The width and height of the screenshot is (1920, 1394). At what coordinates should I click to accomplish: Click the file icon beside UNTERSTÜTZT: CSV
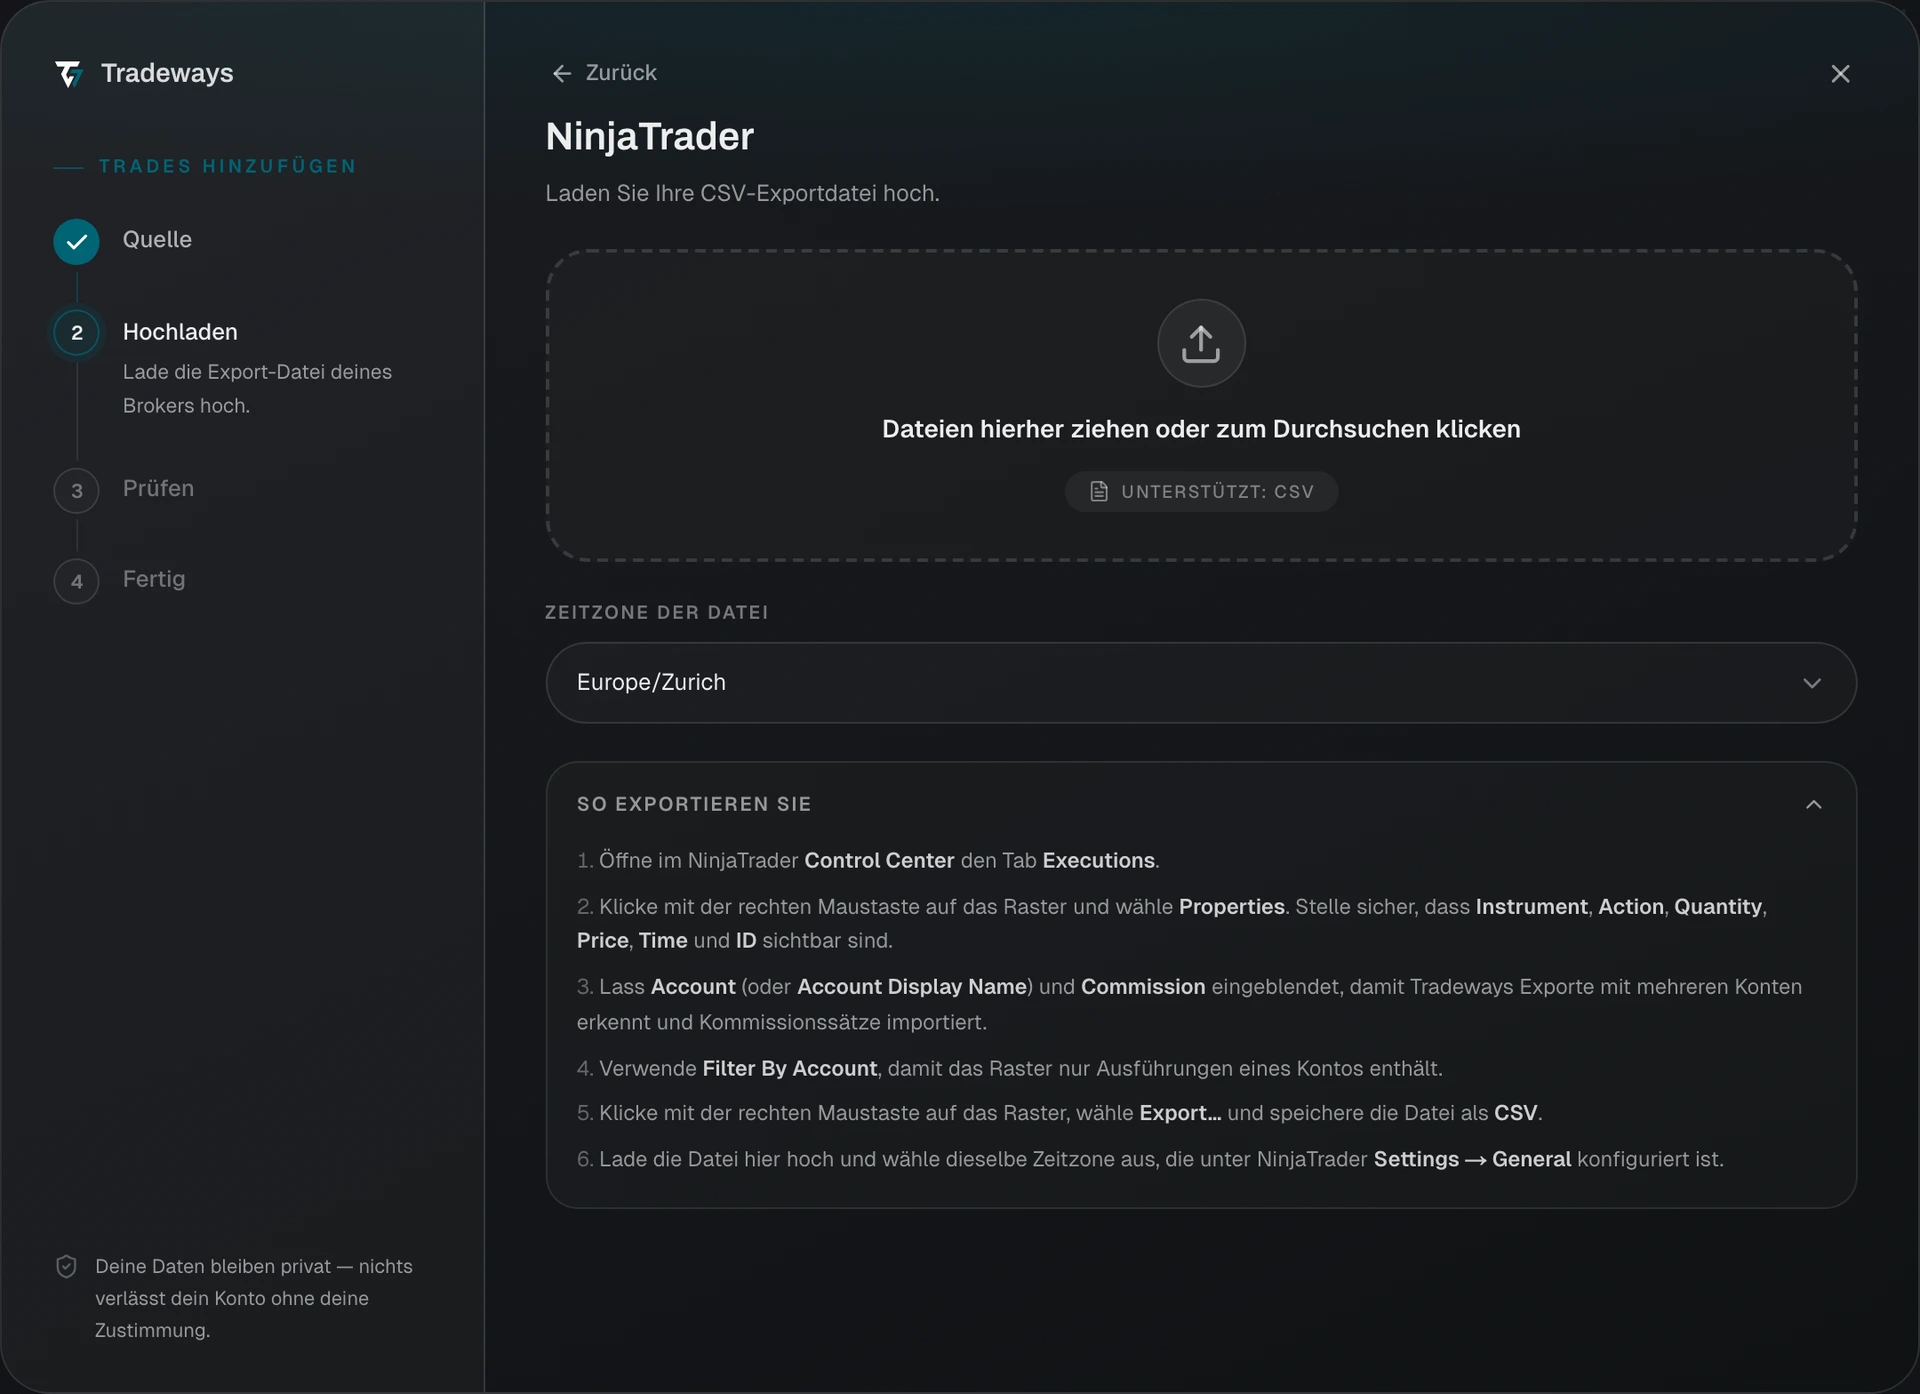point(1099,491)
